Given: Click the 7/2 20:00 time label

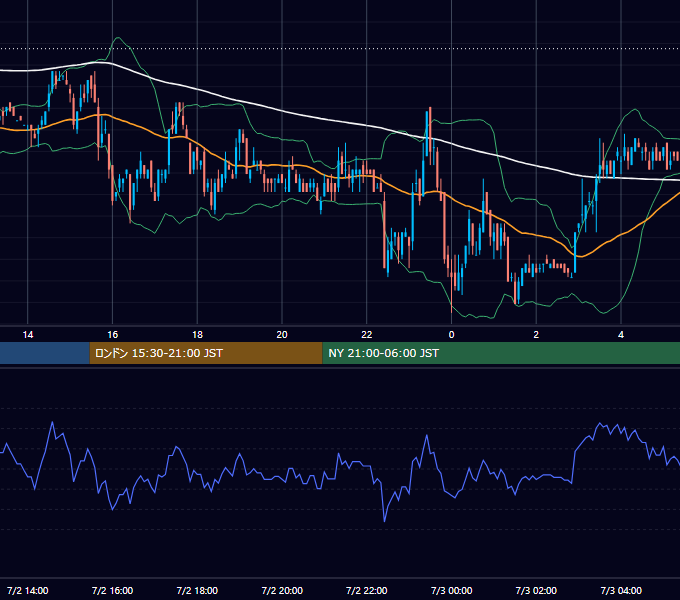Looking at the screenshot, I should pyautogui.click(x=282, y=590).
